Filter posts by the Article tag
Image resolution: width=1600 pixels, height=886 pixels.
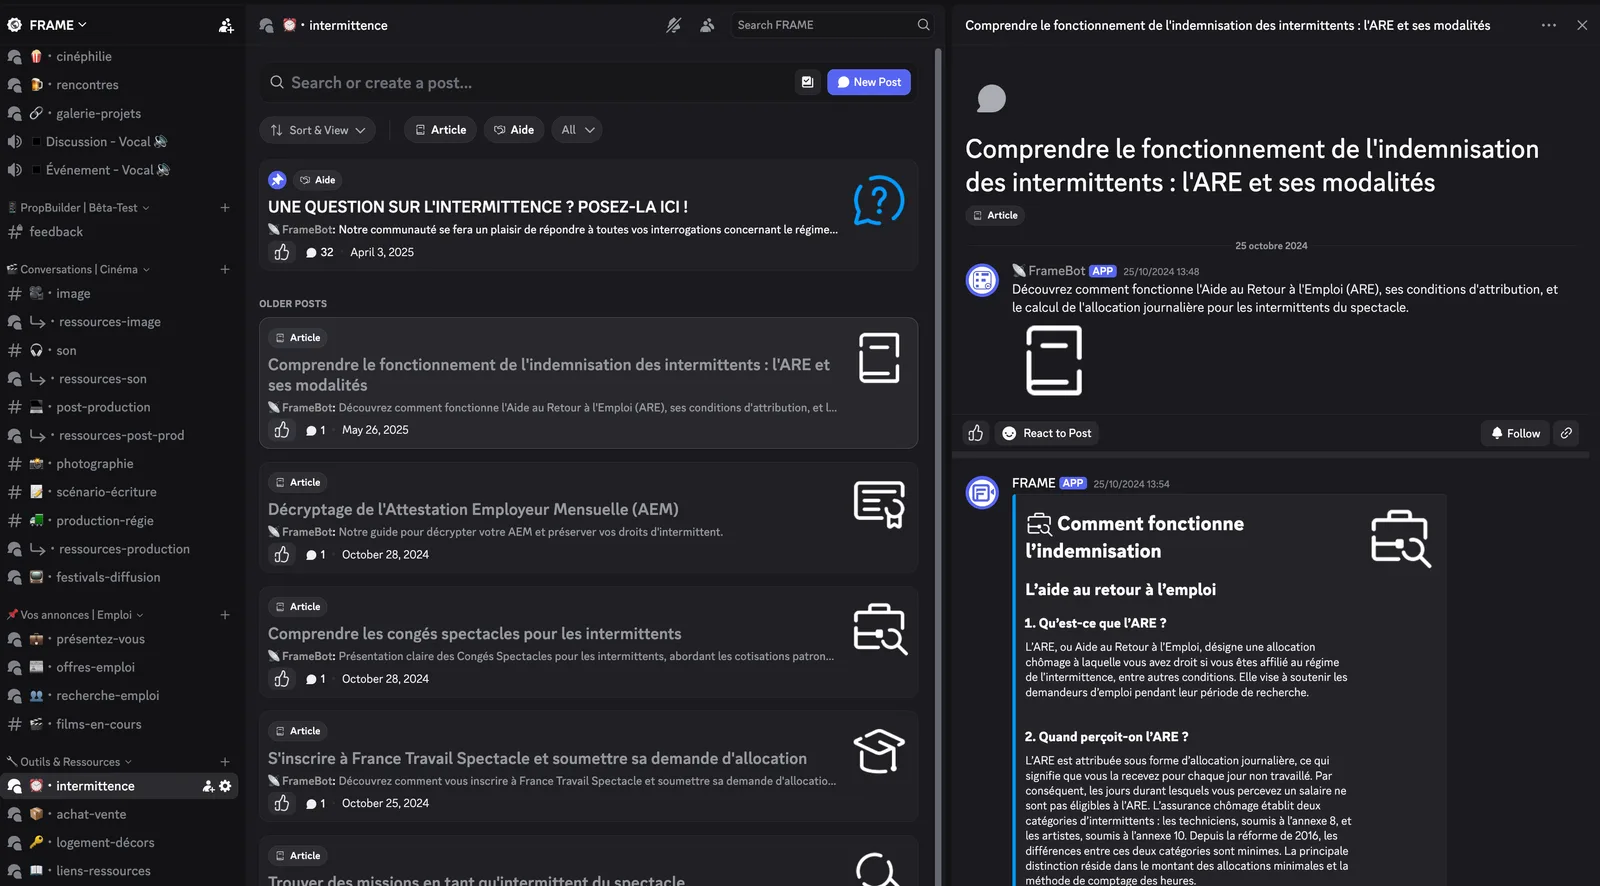[440, 130]
